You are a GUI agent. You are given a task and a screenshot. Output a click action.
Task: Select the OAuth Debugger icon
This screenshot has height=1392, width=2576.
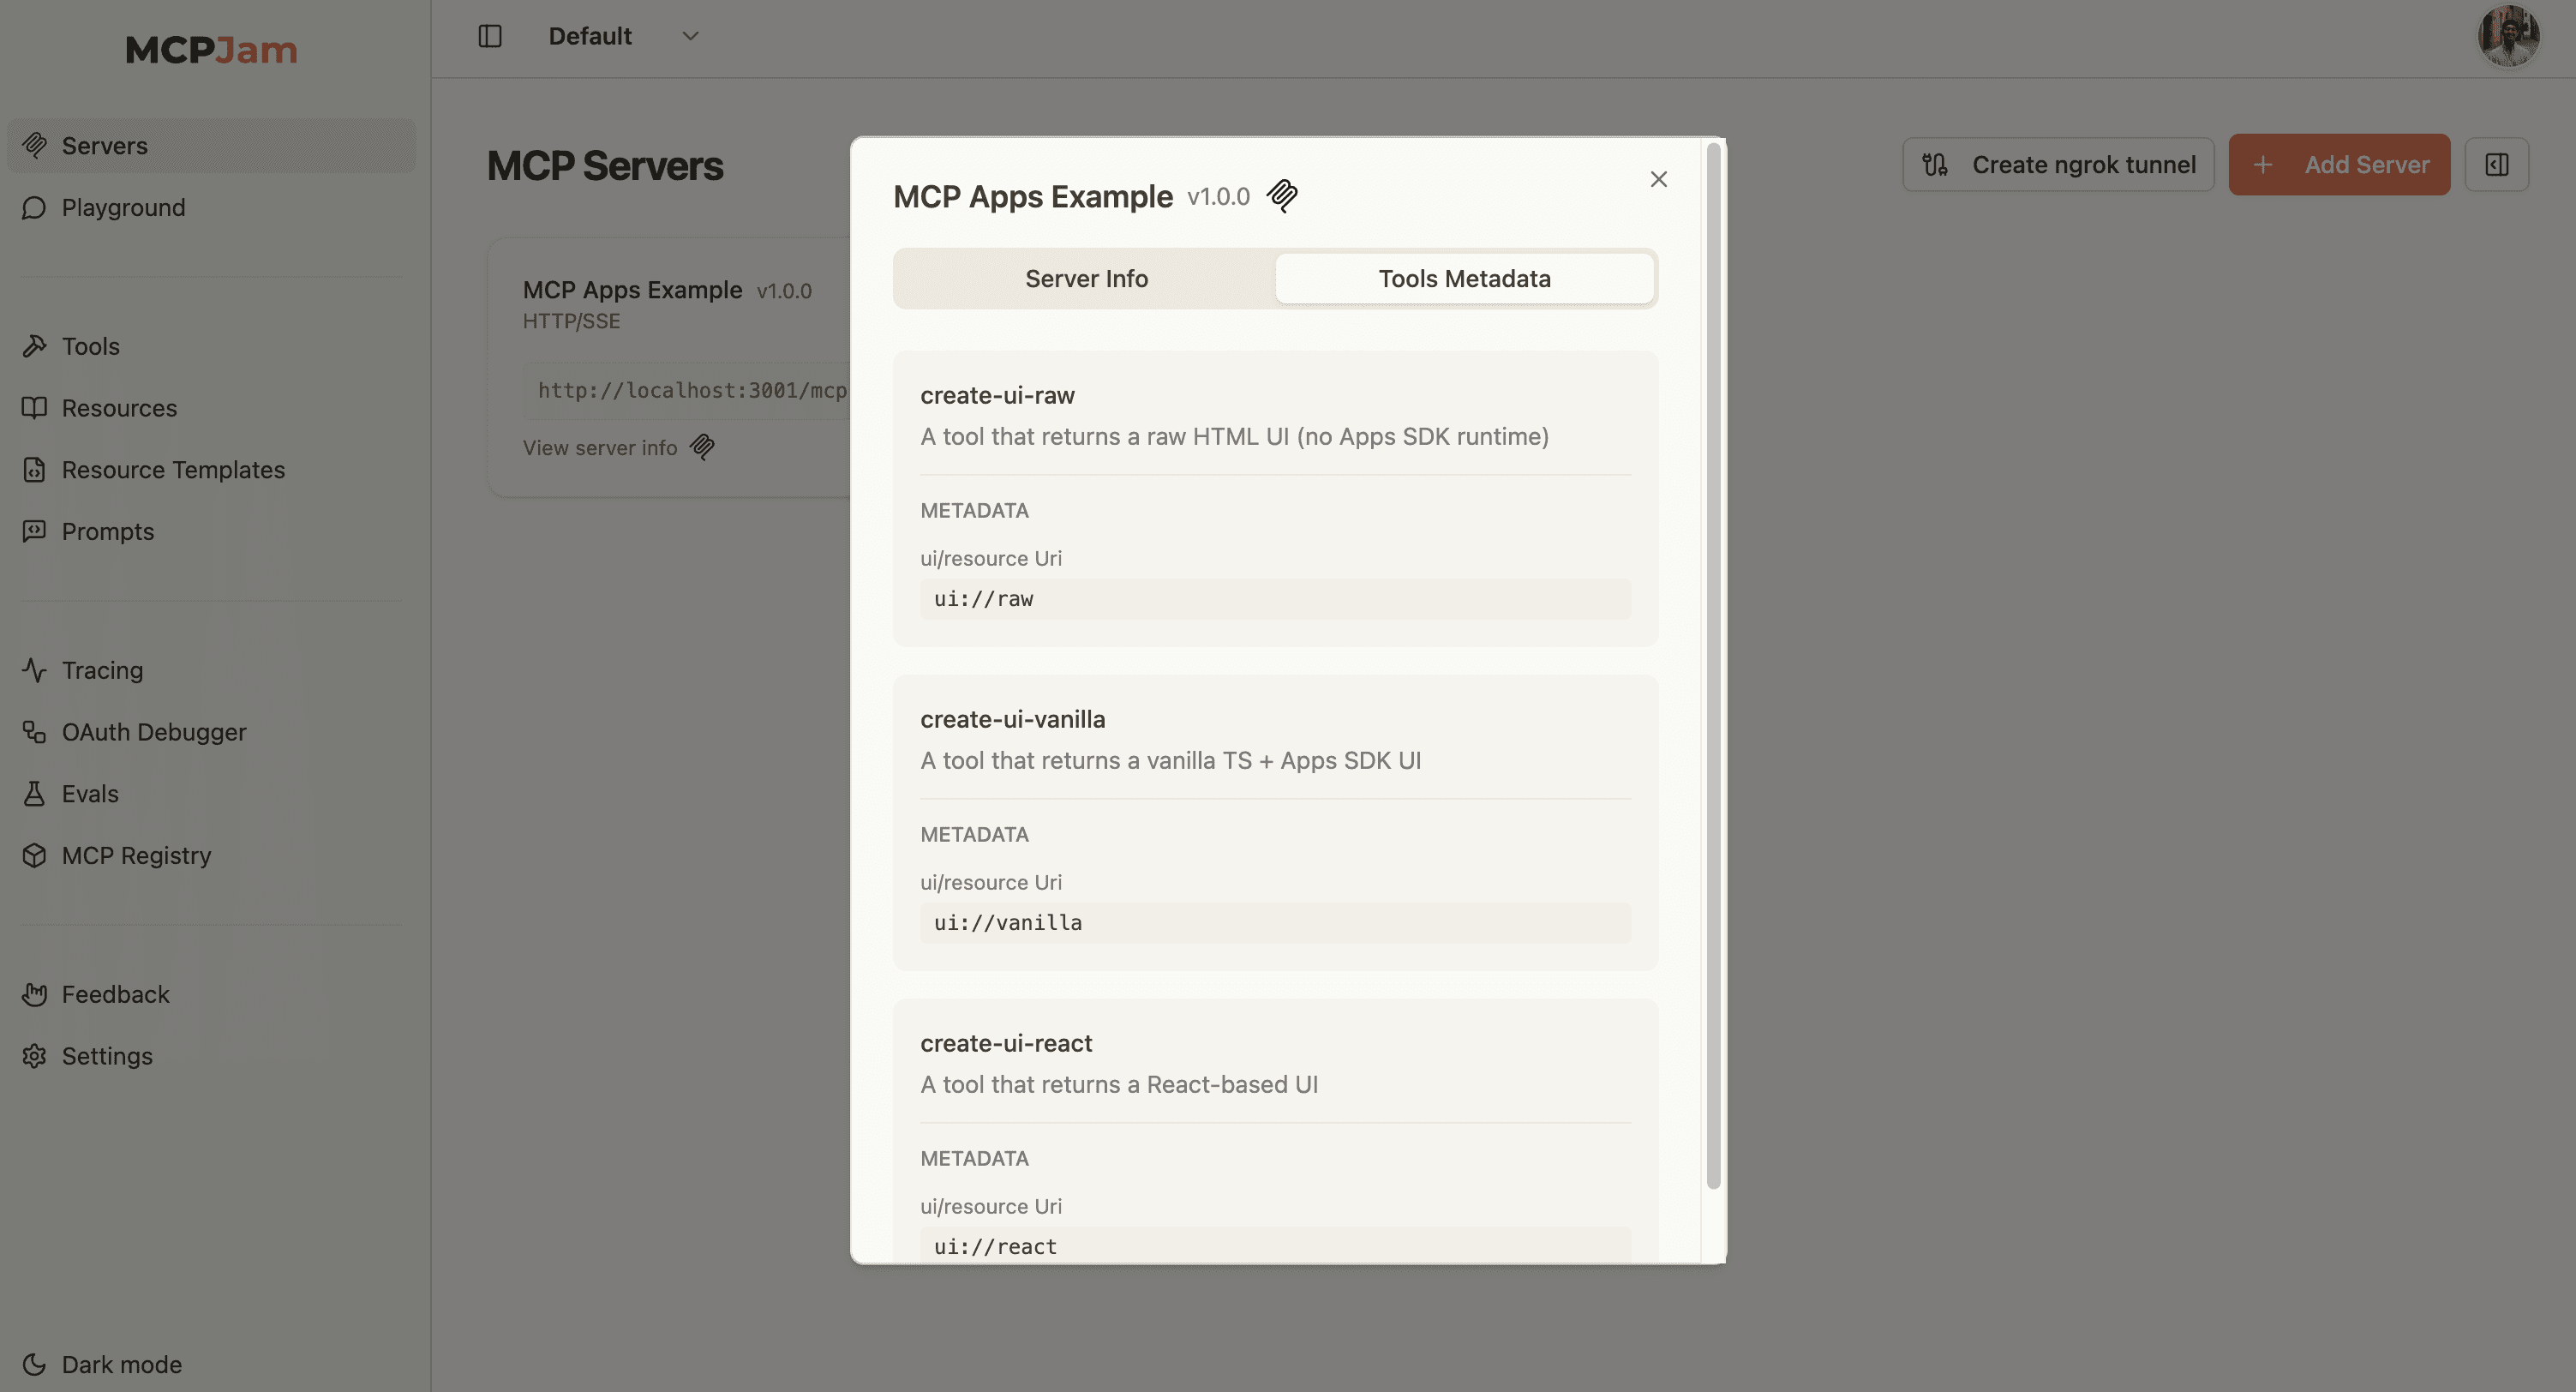tap(34, 732)
